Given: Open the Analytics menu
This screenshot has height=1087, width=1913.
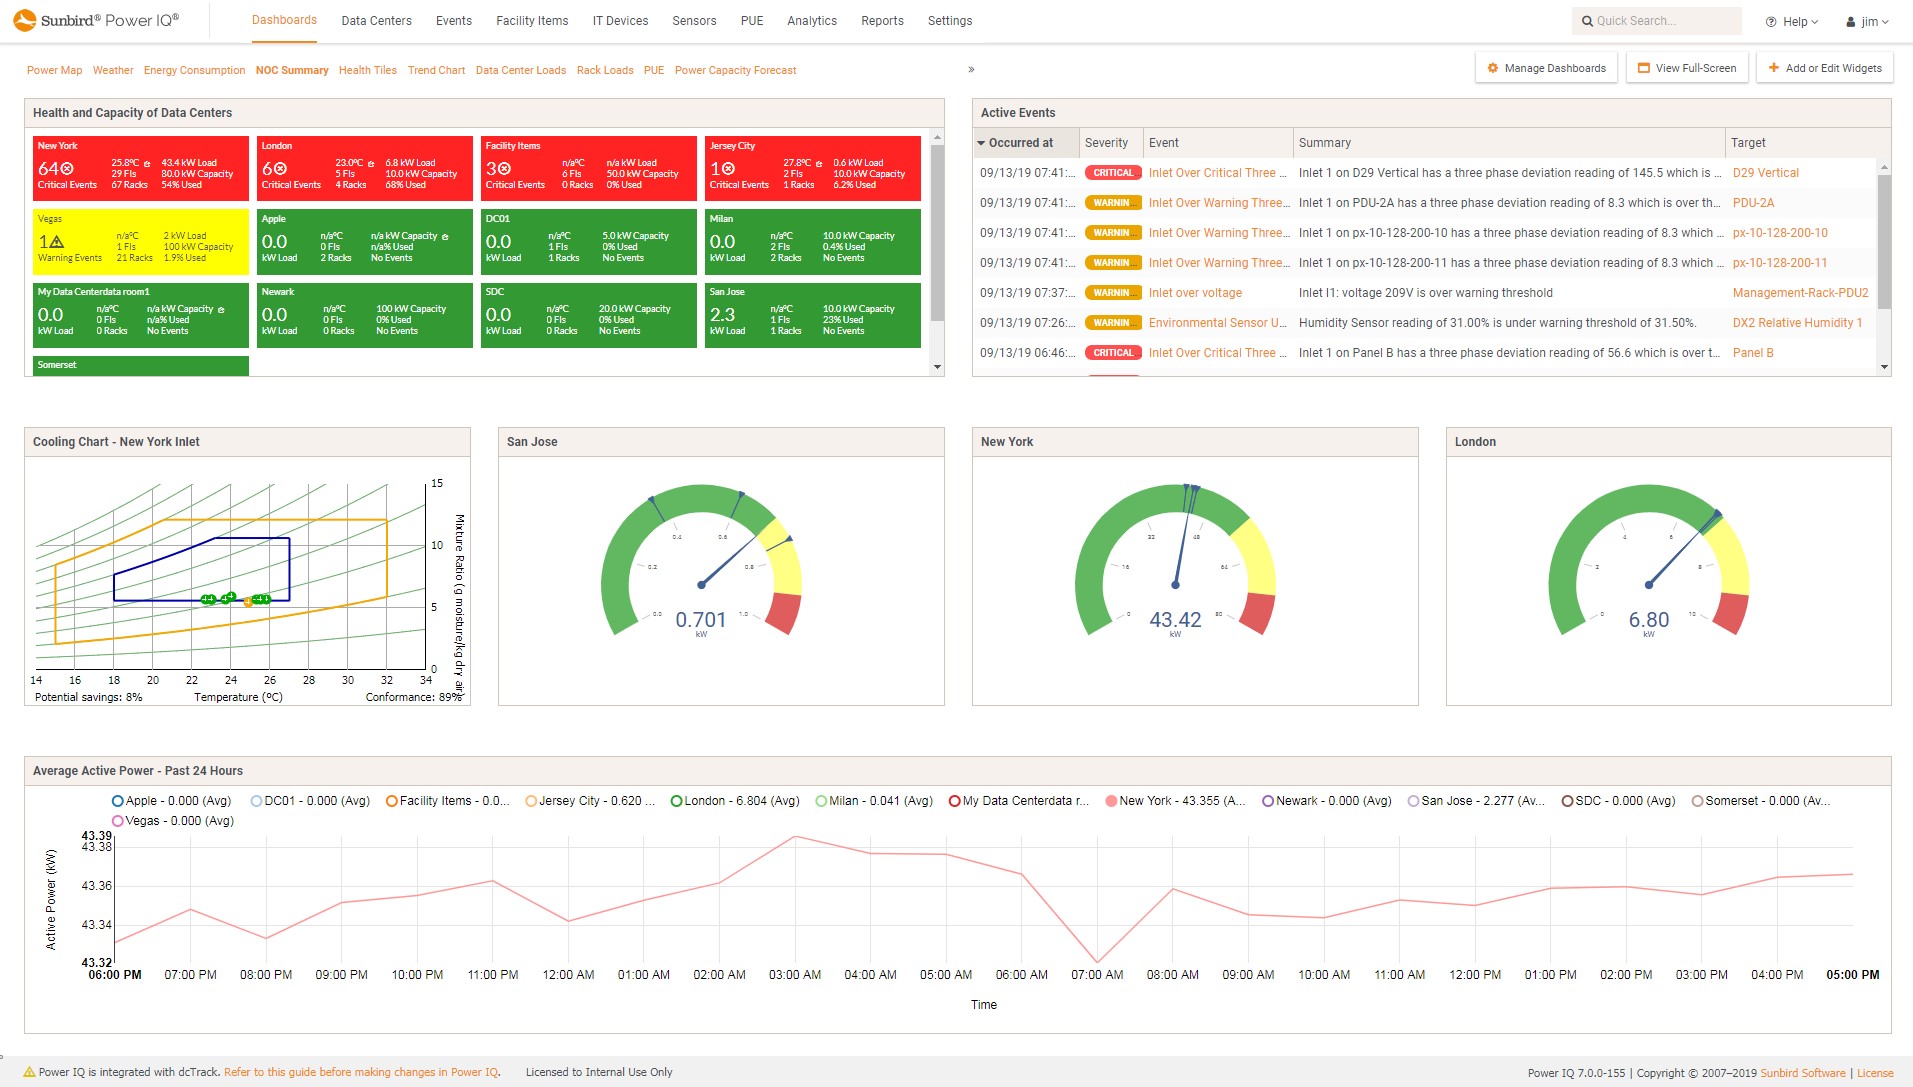Looking at the screenshot, I should coord(811,20).
